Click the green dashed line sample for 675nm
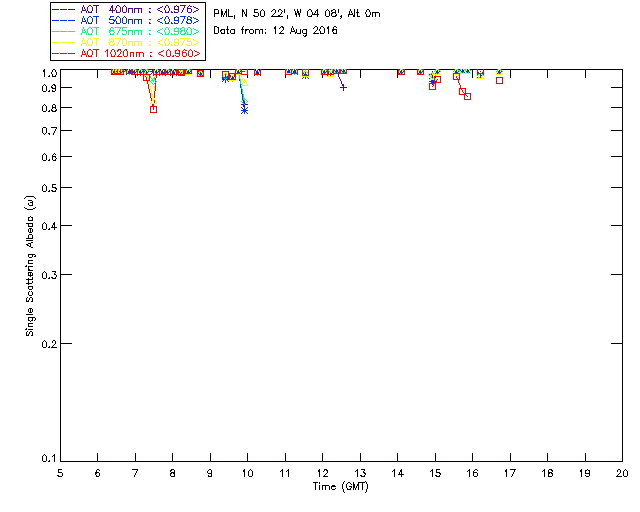This screenshot has height=512, width=640. [x=64, y=31]
